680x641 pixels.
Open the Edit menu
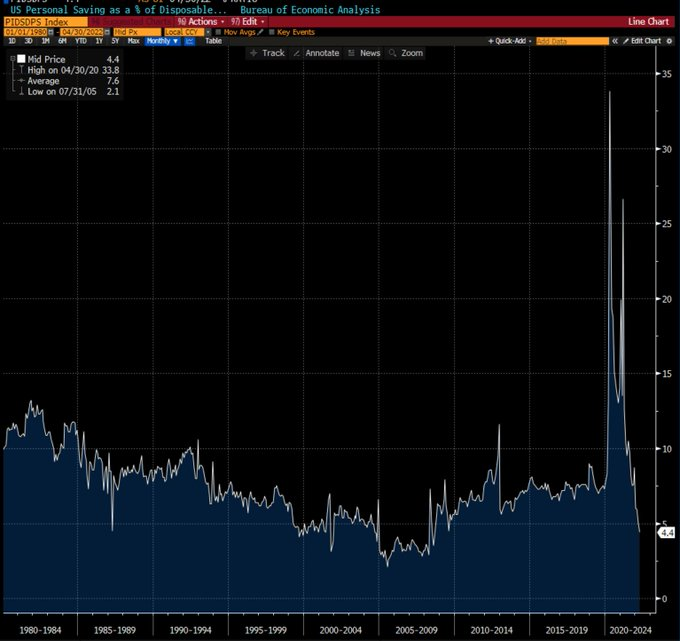pyautogui.click(x=248, y=22)
